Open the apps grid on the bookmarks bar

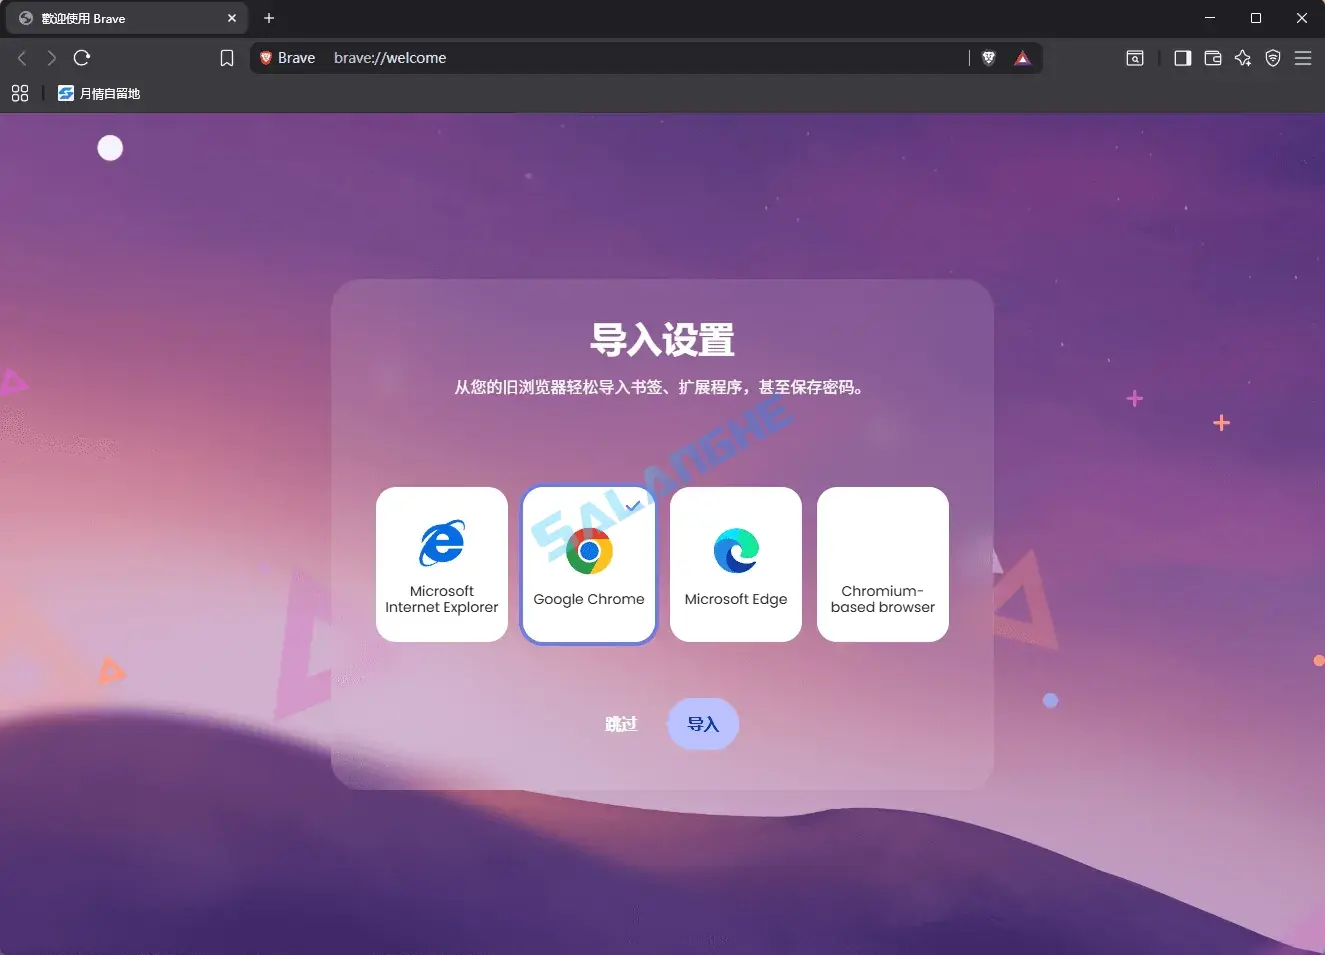(x=20, y=93)
